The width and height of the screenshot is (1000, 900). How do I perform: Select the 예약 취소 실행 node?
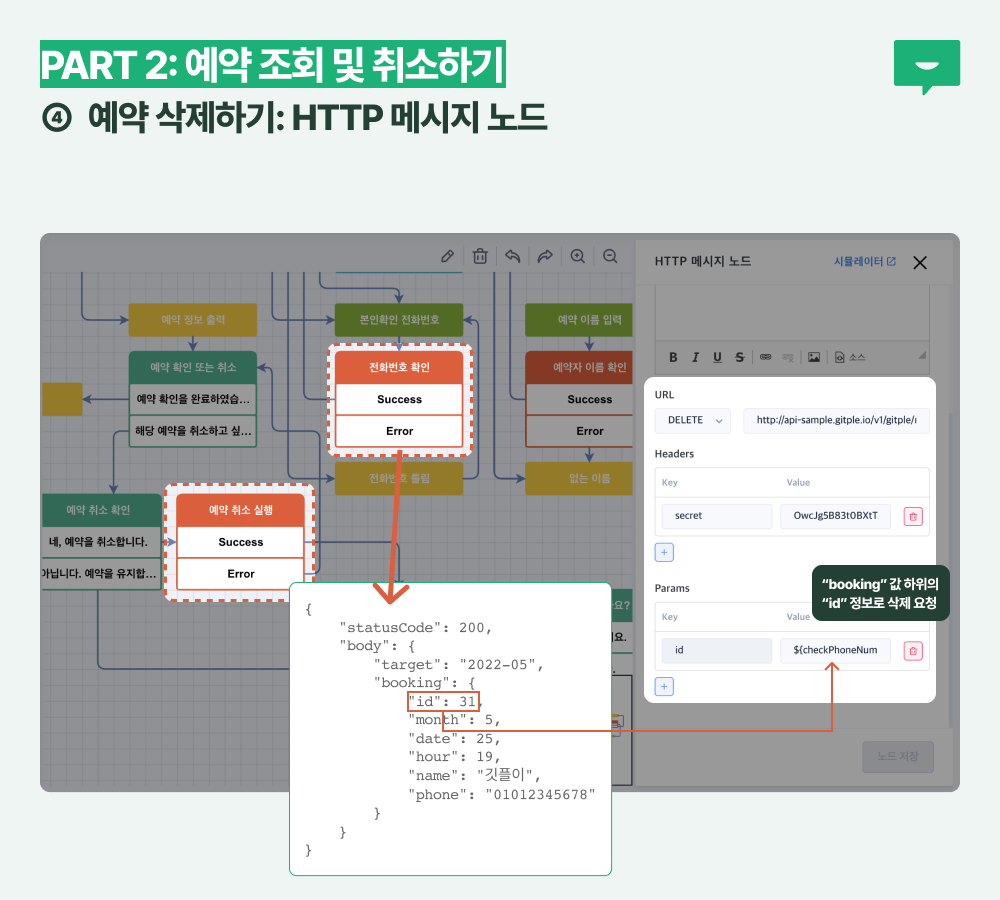coord(240,510)
